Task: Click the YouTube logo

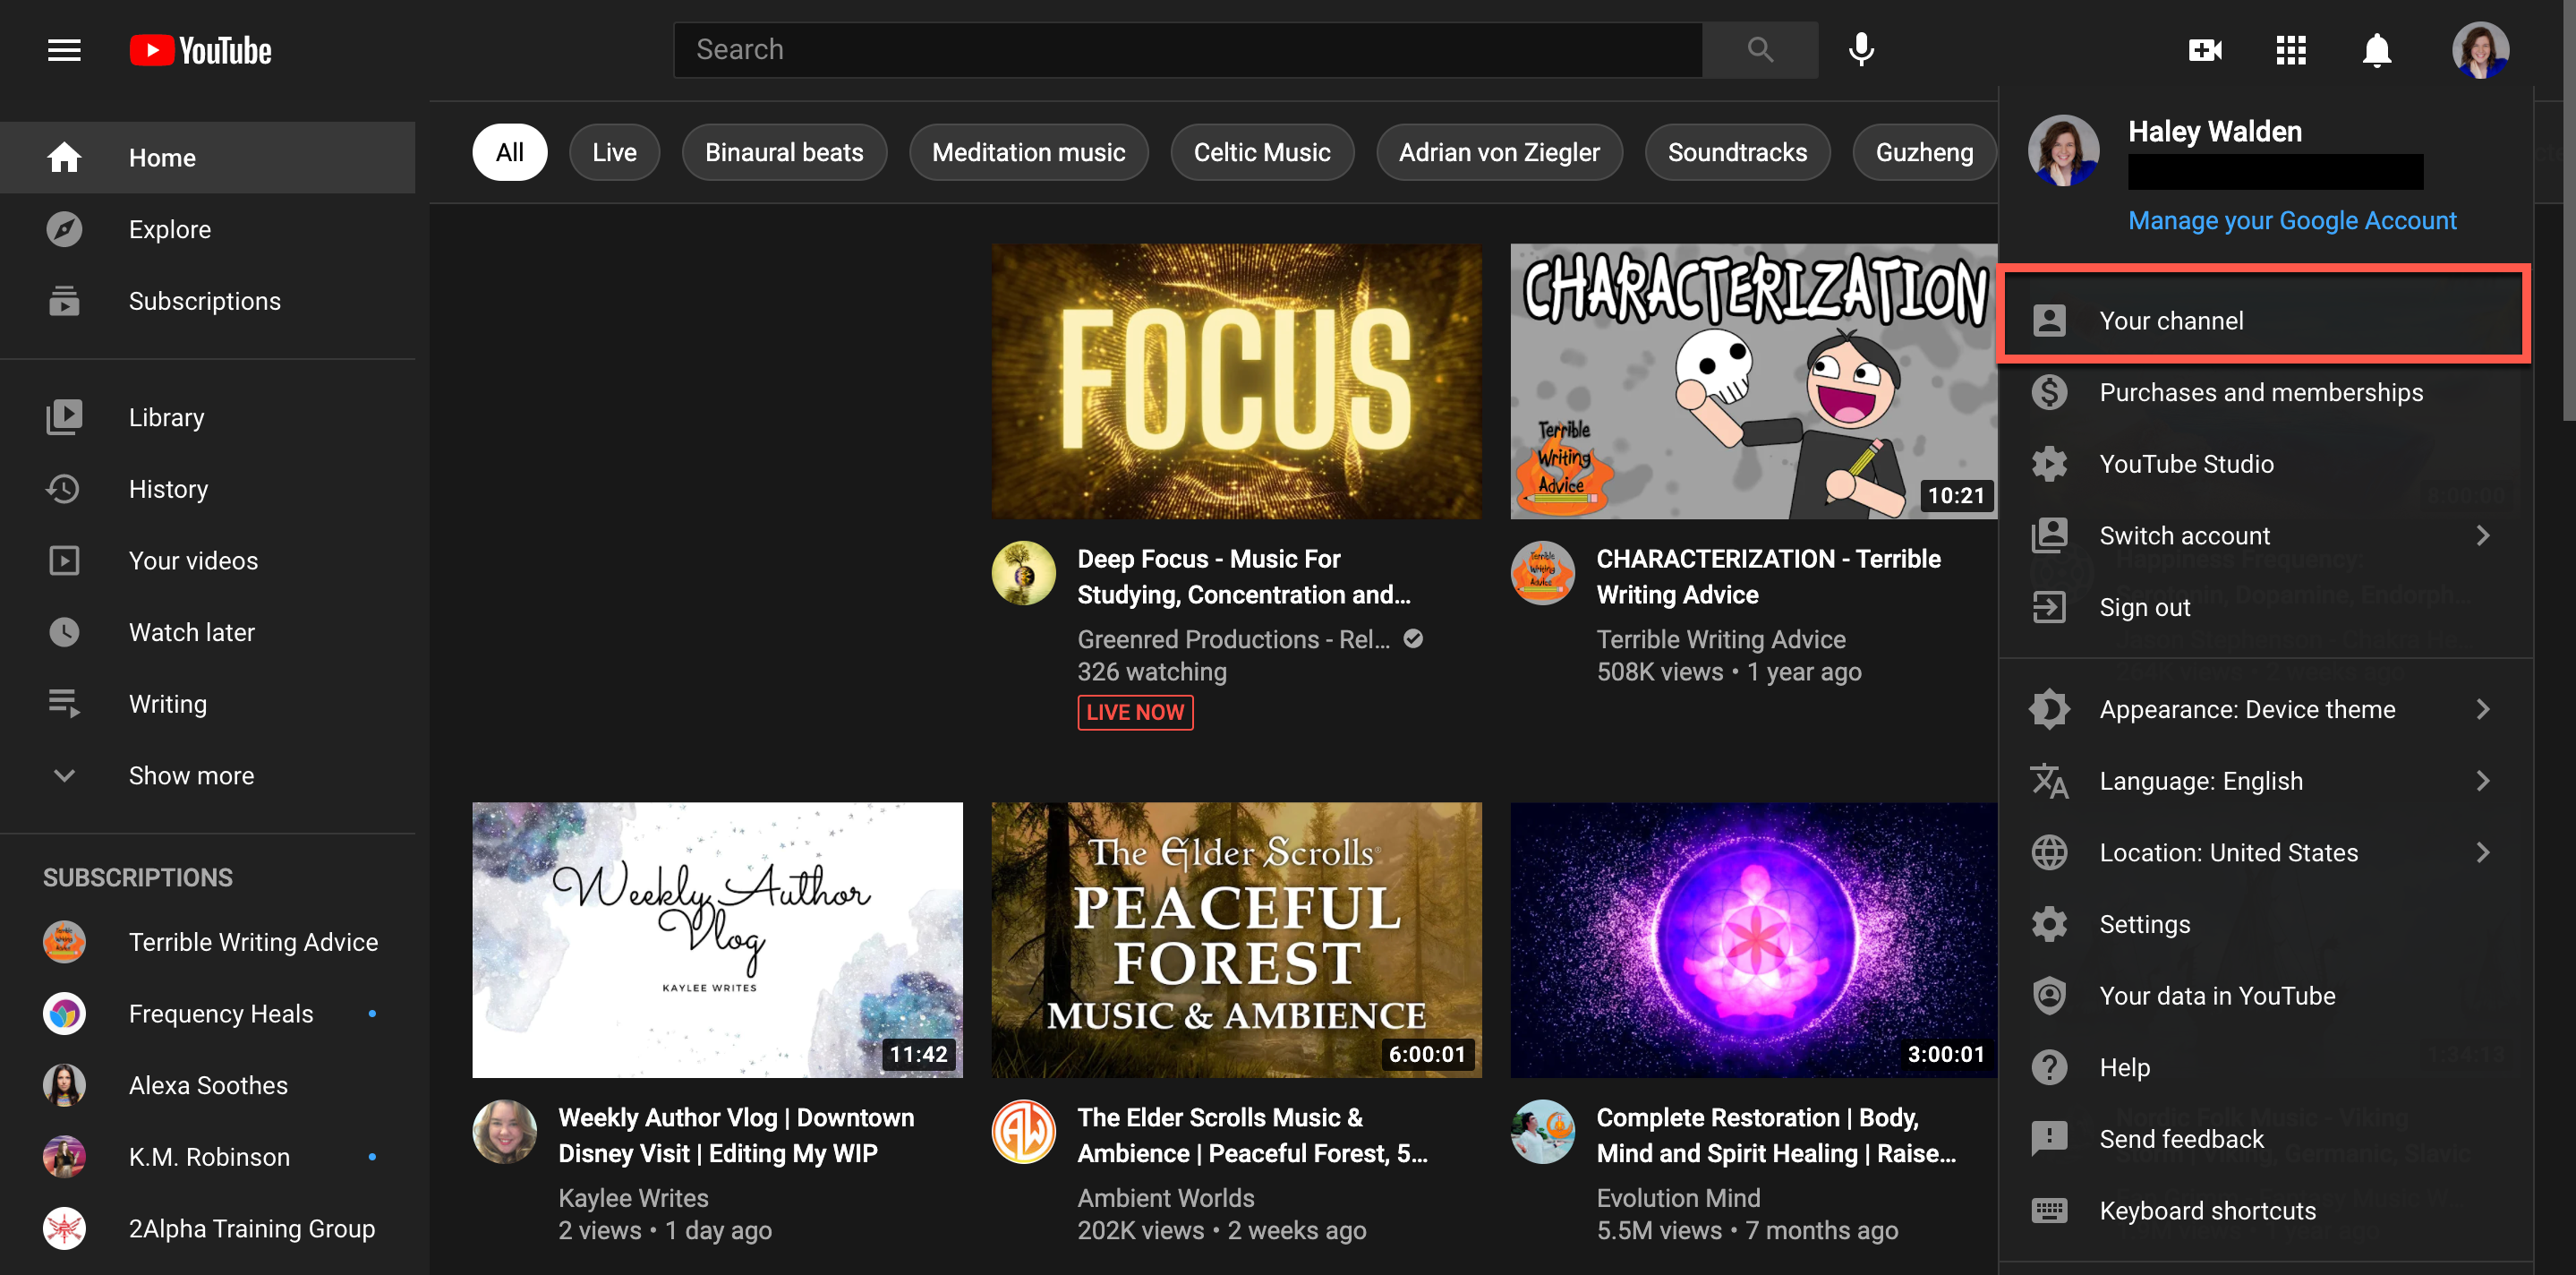Action: pyautogui.click(x=201, y=50)
